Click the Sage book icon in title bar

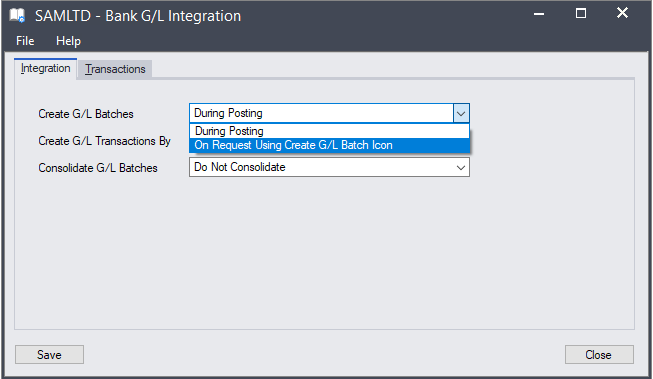point(17,15)
